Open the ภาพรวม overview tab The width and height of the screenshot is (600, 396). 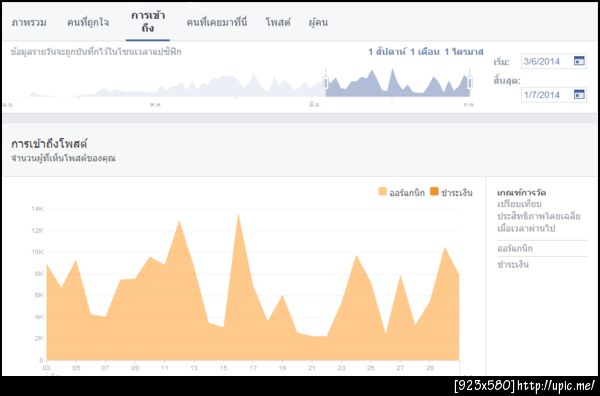pos(29,23)
